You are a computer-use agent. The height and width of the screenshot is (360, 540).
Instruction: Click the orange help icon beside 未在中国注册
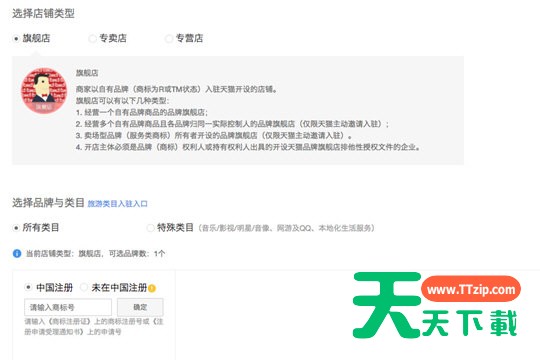(152, 288)
